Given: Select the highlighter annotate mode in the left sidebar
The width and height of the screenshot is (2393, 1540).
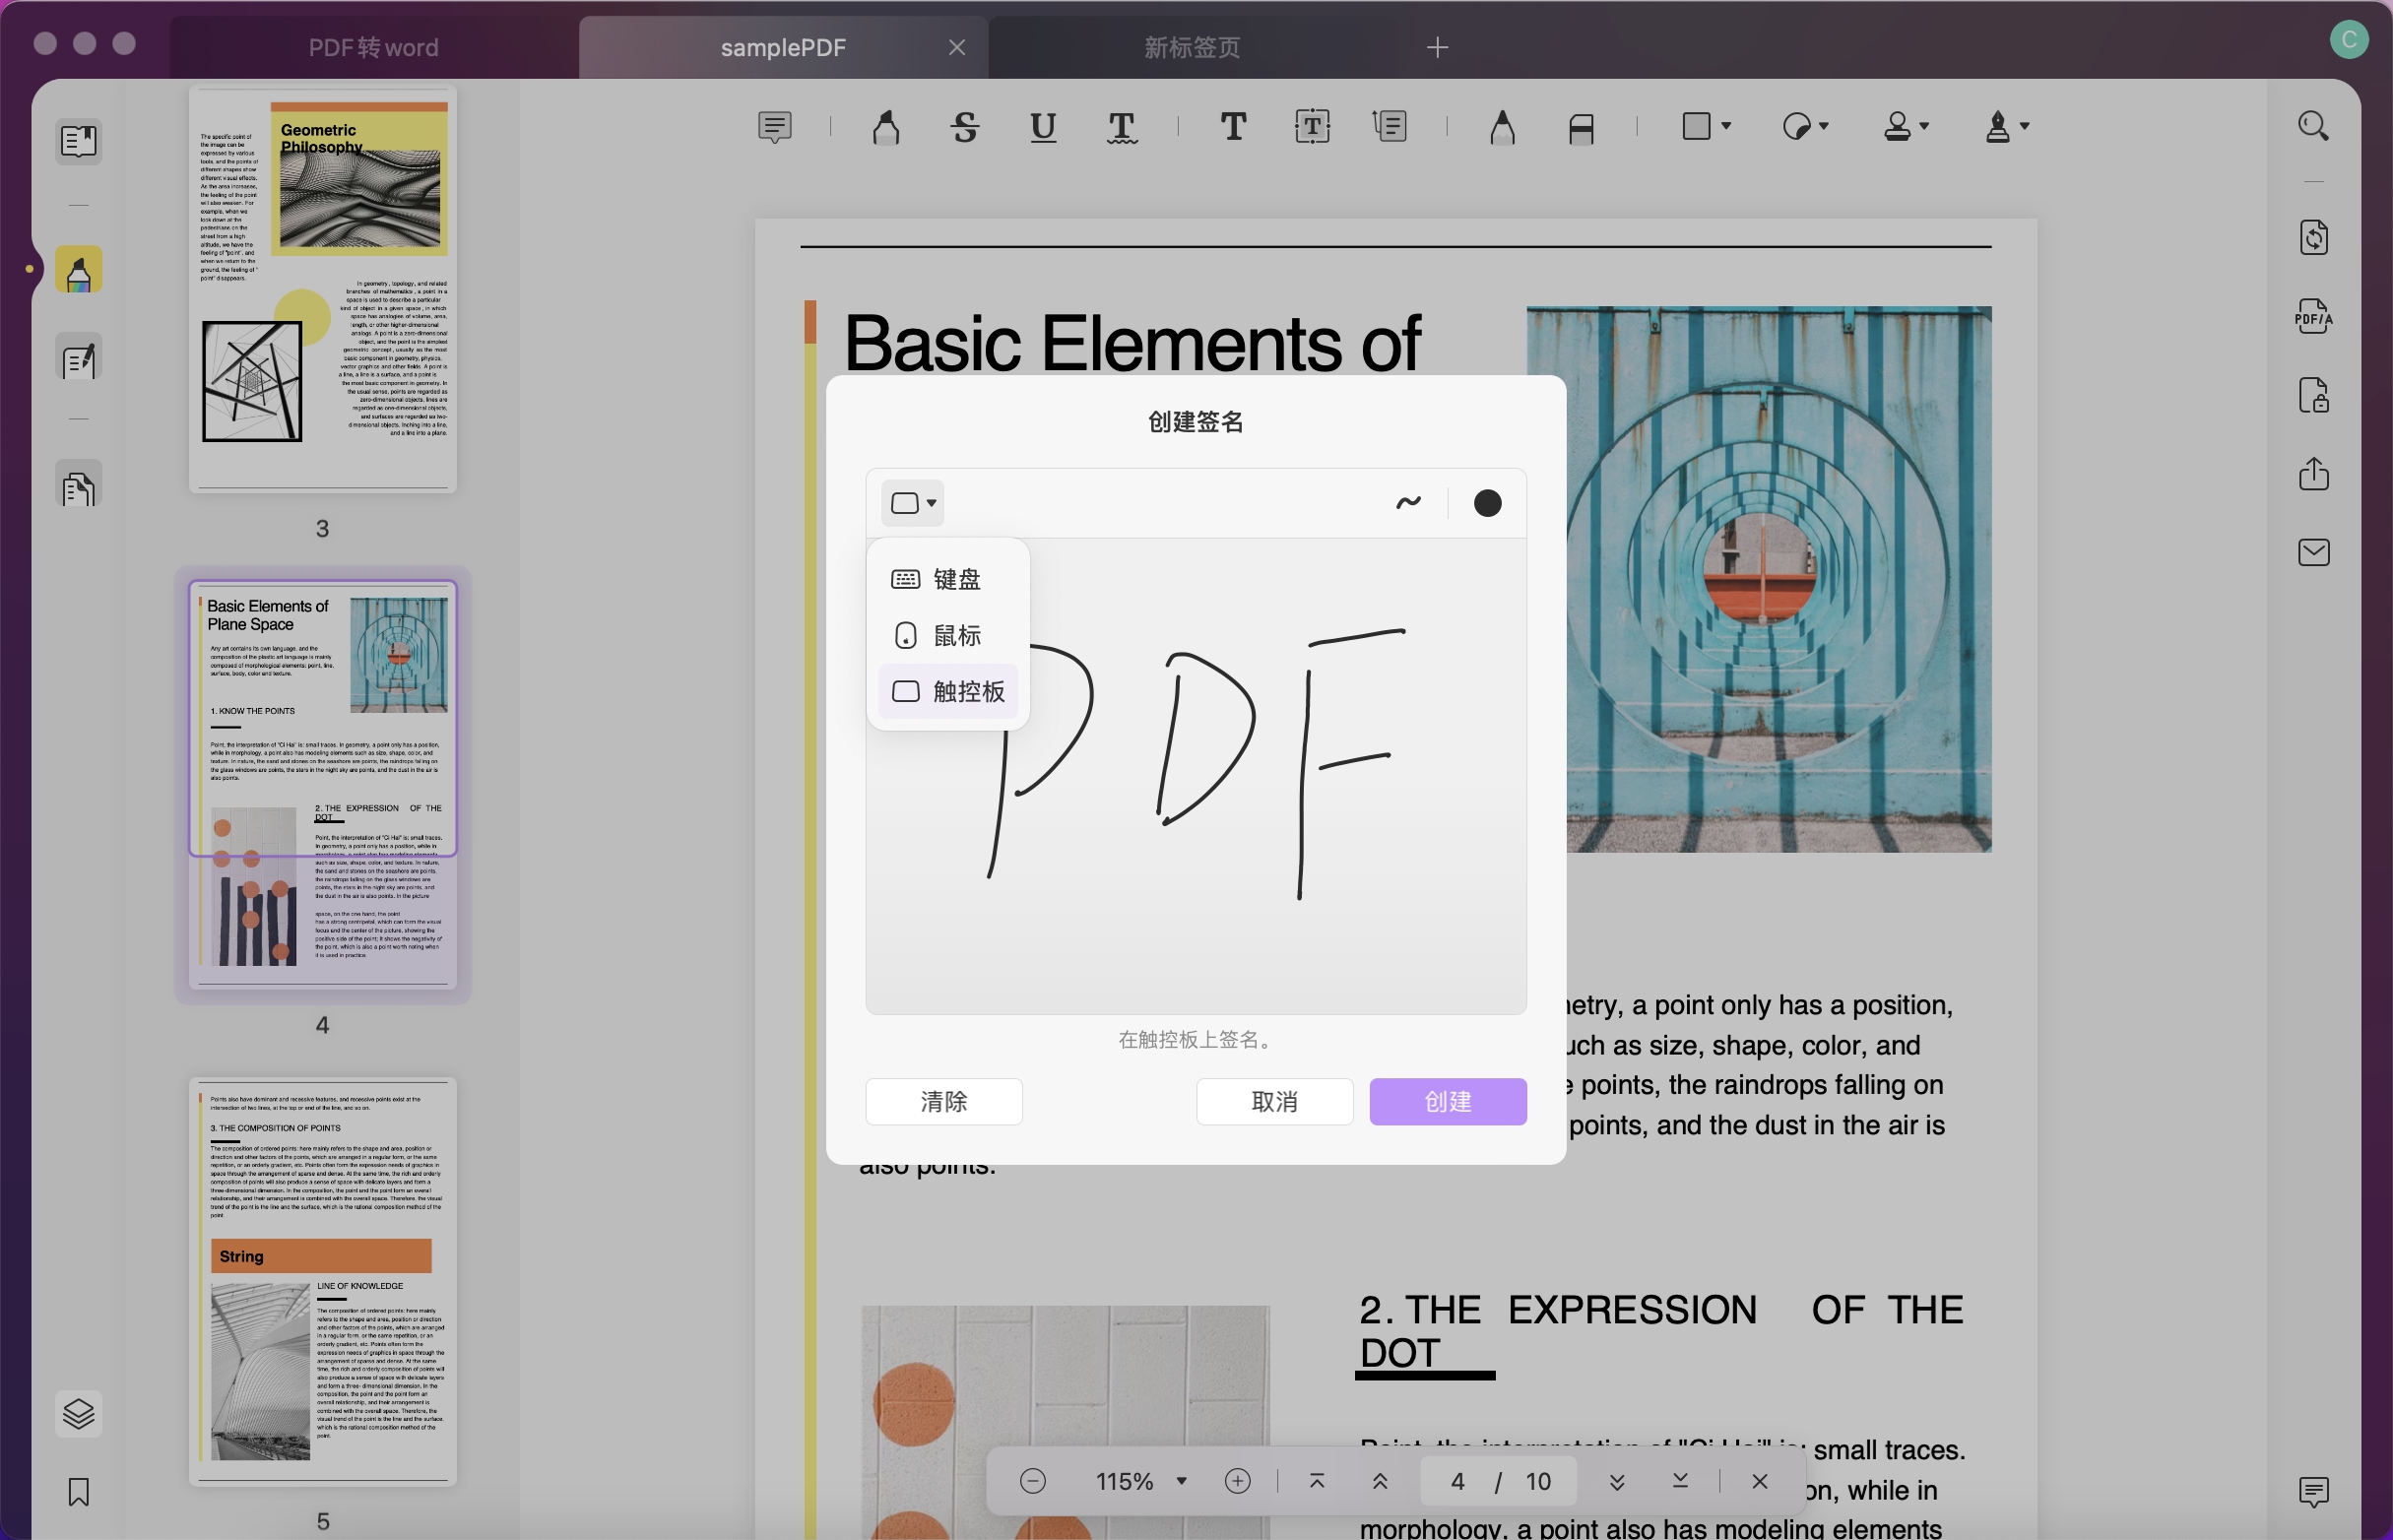Looking at the screenshot, I should click(78, 270).
